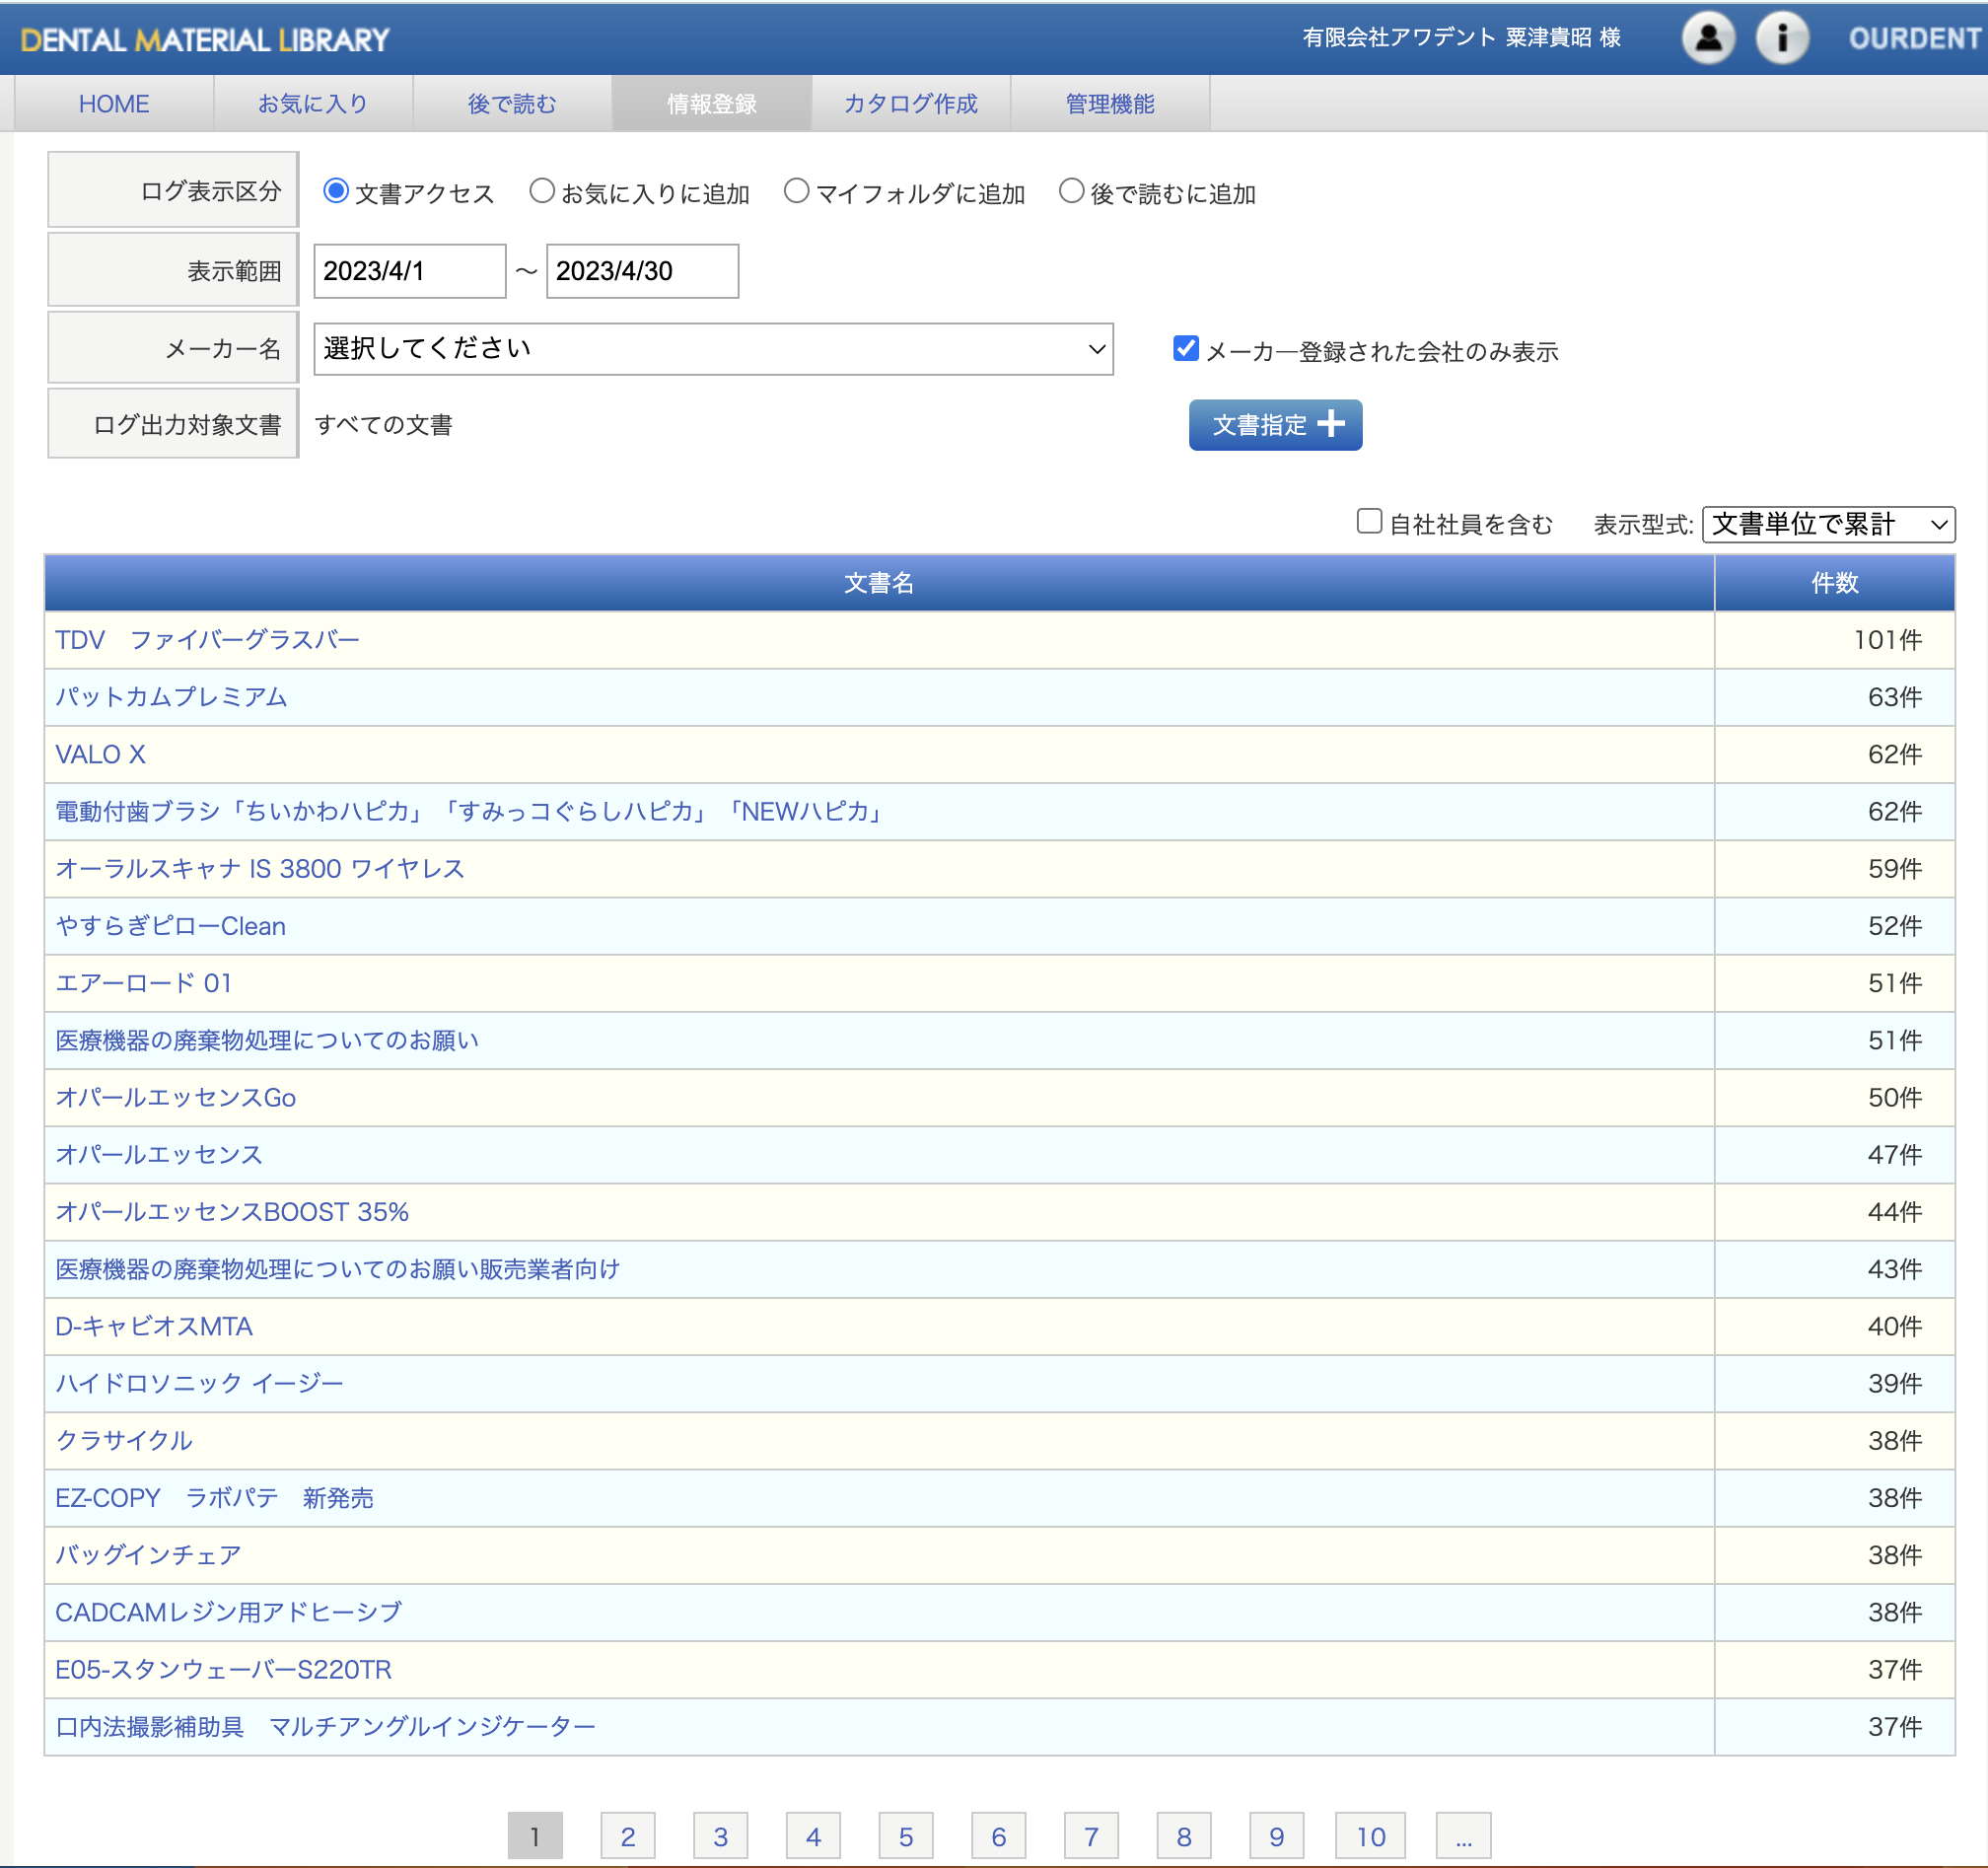The image size is (1988, 1868).
Task: Open D-キャビオスMTA link
Action: pyautogui.click(x=154, y=1326)
